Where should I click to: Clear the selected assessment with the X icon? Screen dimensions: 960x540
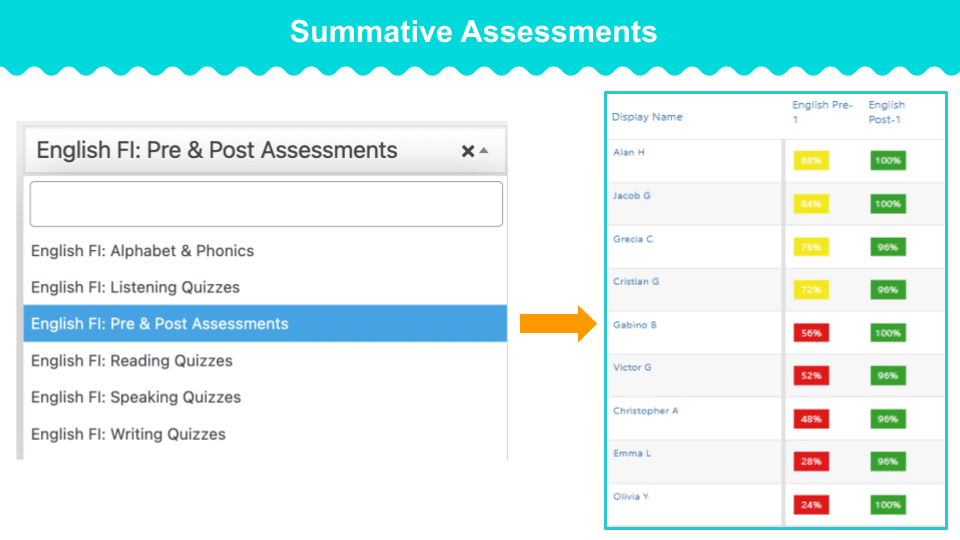pyautogui.click(x=468, y=151)
